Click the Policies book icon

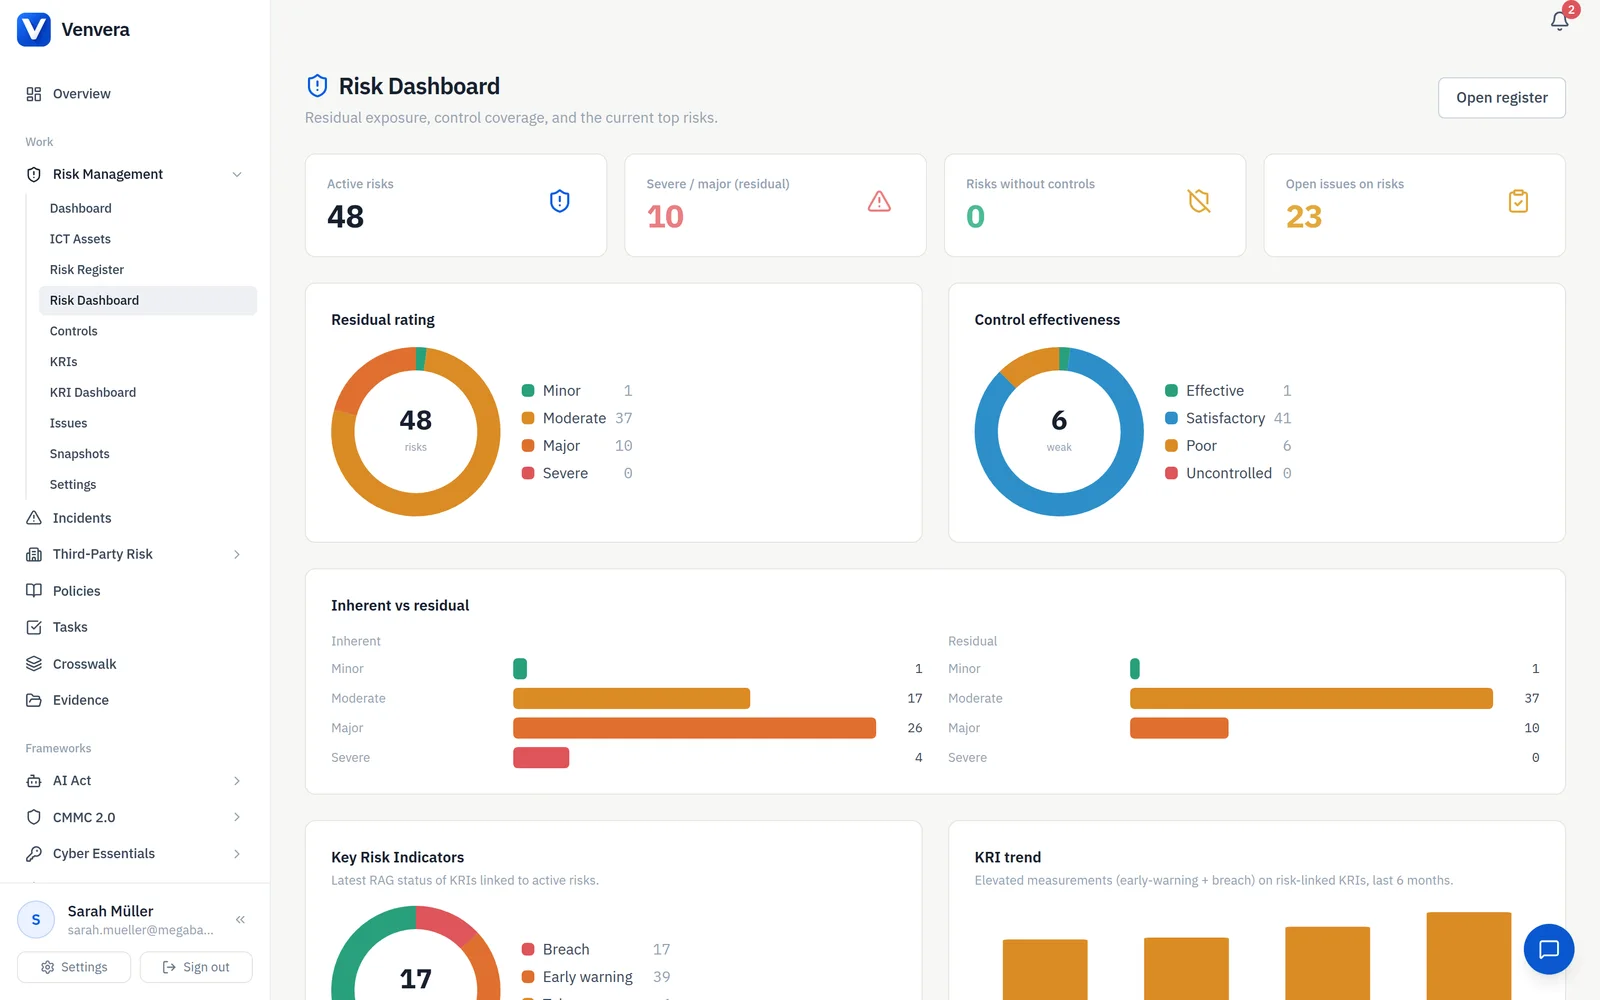click(34, 591)
